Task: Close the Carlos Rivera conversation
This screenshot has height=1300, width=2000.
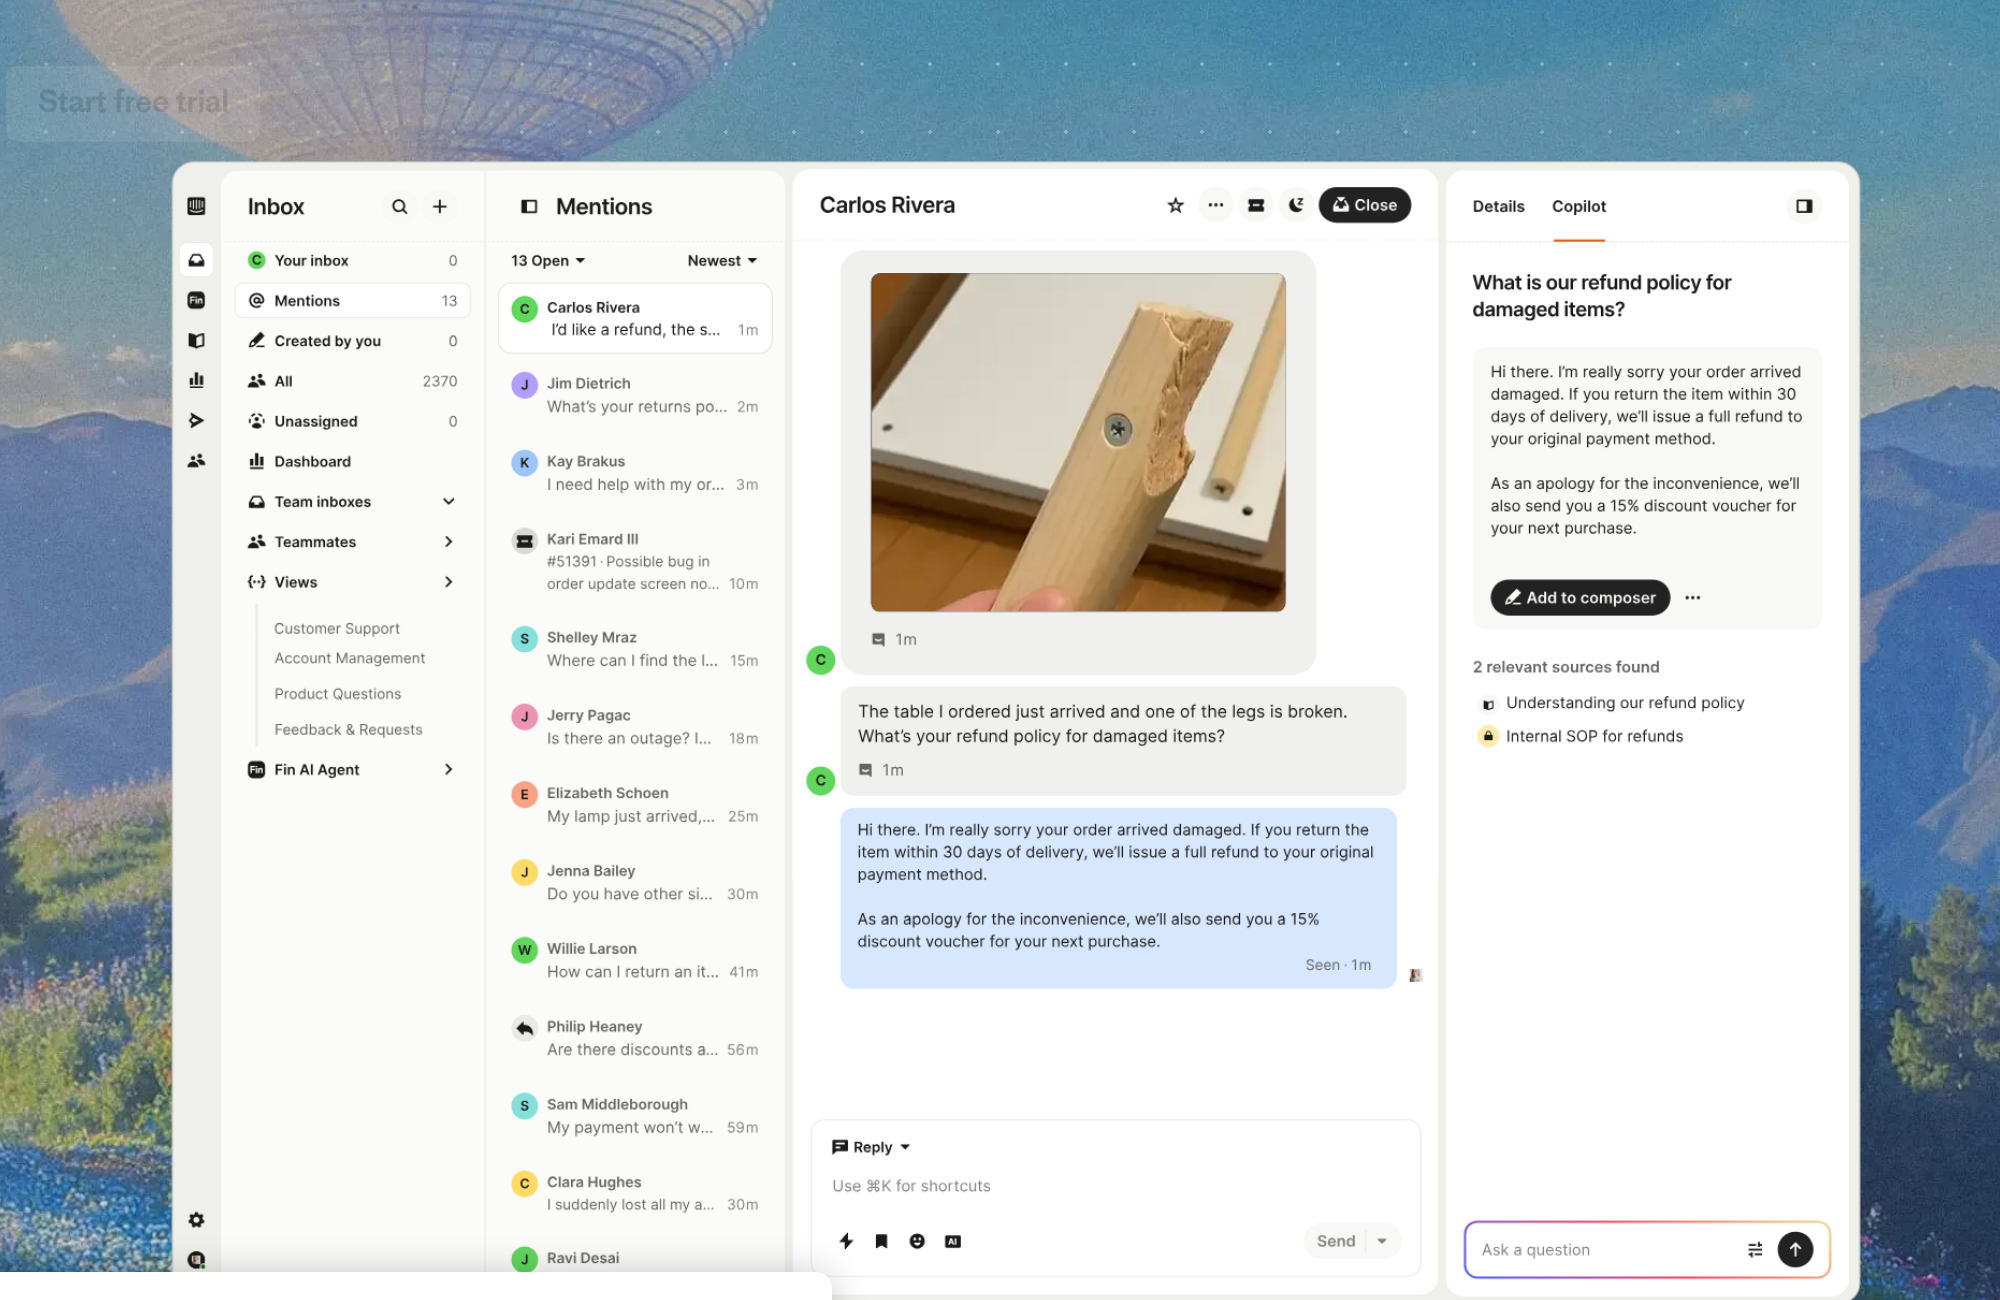Action: [x=1364, y=205]
